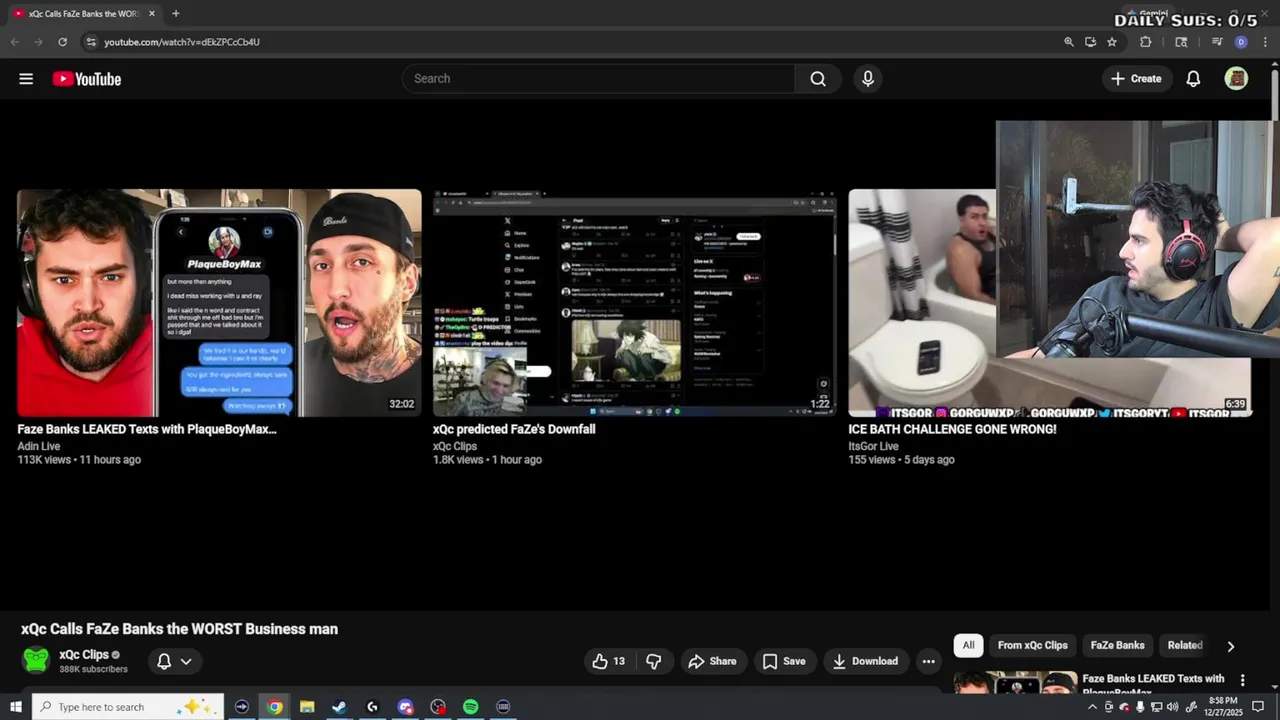Viewport: 1280px width, 720px height.
Task: Show hidden system tray icons
Action: pyautogui.click(x=1092, y=707)
